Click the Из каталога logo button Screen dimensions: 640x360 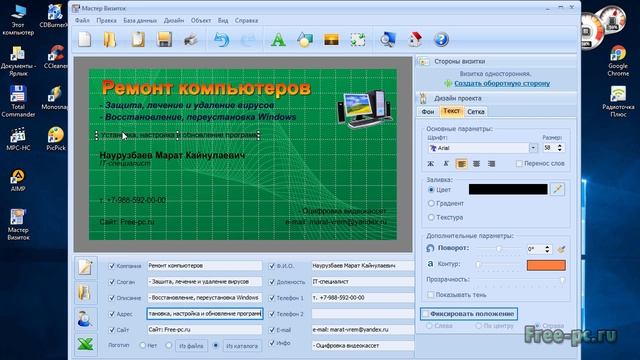point(242,346)
